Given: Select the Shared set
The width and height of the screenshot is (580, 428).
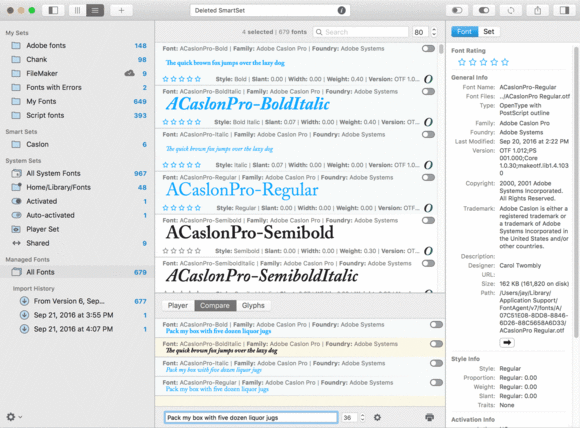Looking at the screenshot, I should pyautogui.click(x=77, y=243).
